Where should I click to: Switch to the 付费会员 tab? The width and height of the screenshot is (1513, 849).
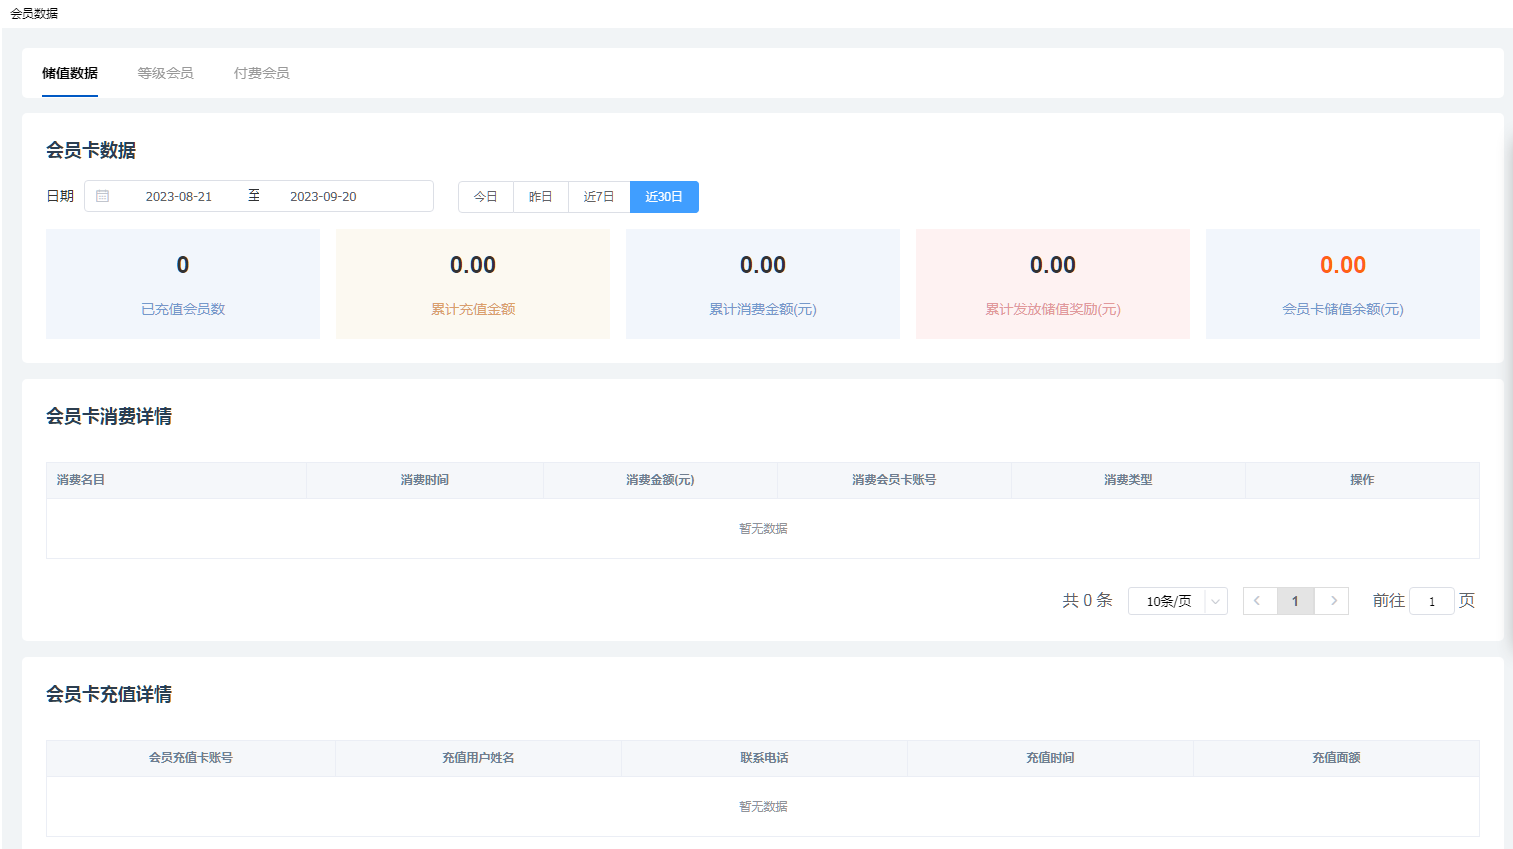262,73
